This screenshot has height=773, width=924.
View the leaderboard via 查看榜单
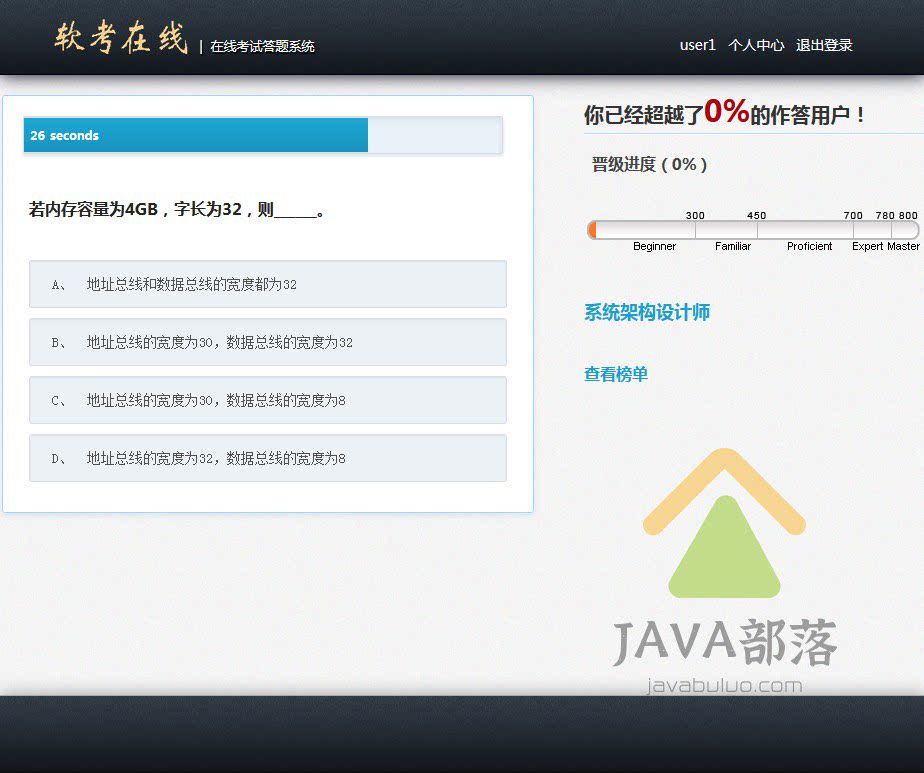616,375
